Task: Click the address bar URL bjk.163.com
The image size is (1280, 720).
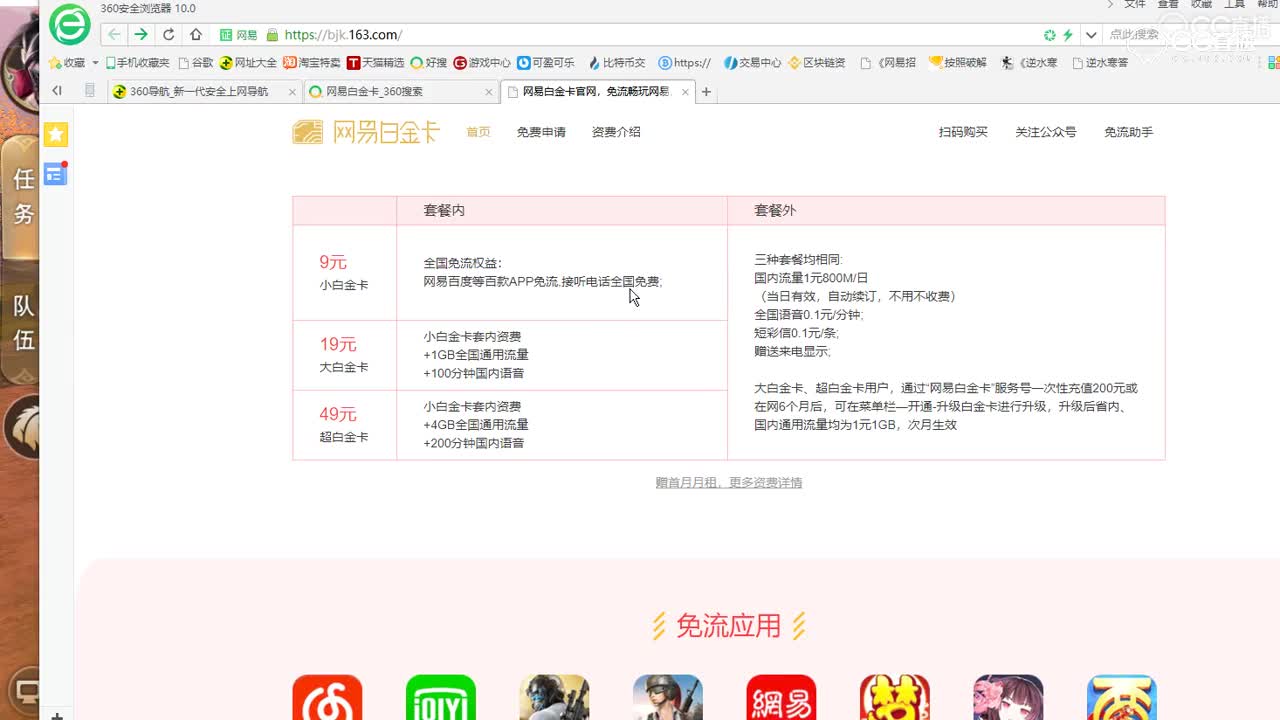Action: [x=343, y=35]
